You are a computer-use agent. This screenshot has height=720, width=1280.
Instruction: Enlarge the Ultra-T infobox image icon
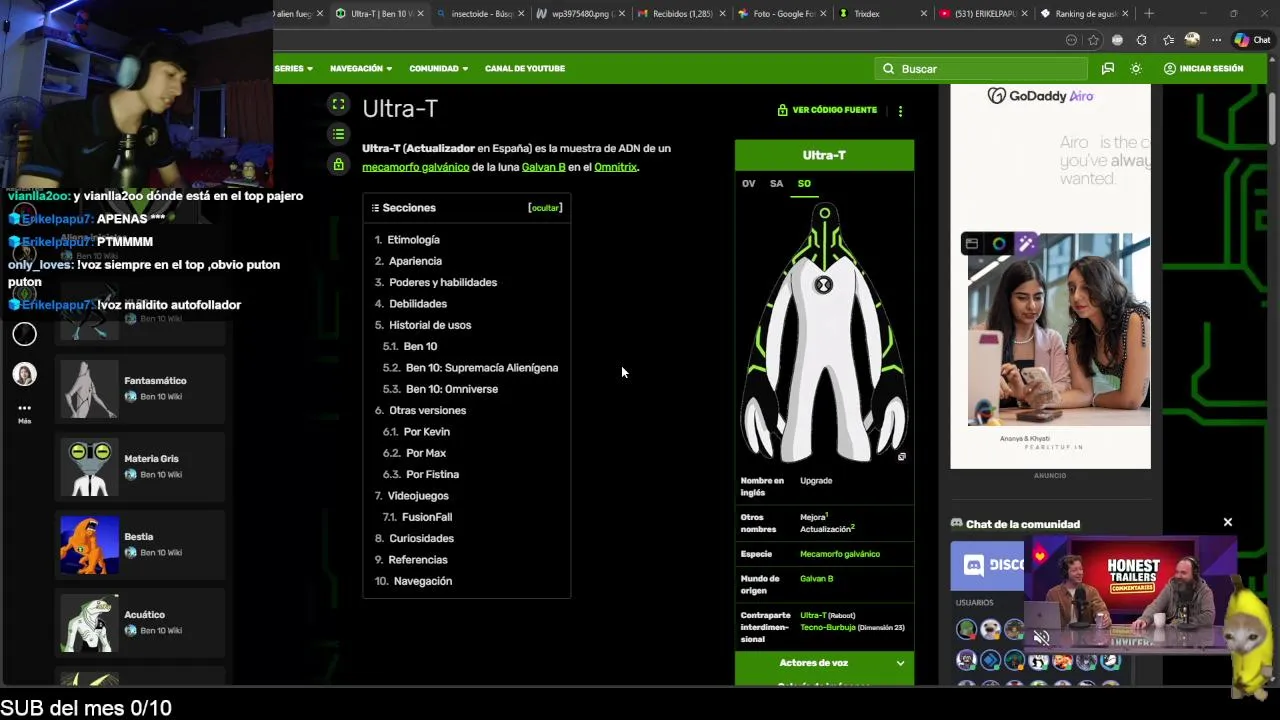pos(901,457)
